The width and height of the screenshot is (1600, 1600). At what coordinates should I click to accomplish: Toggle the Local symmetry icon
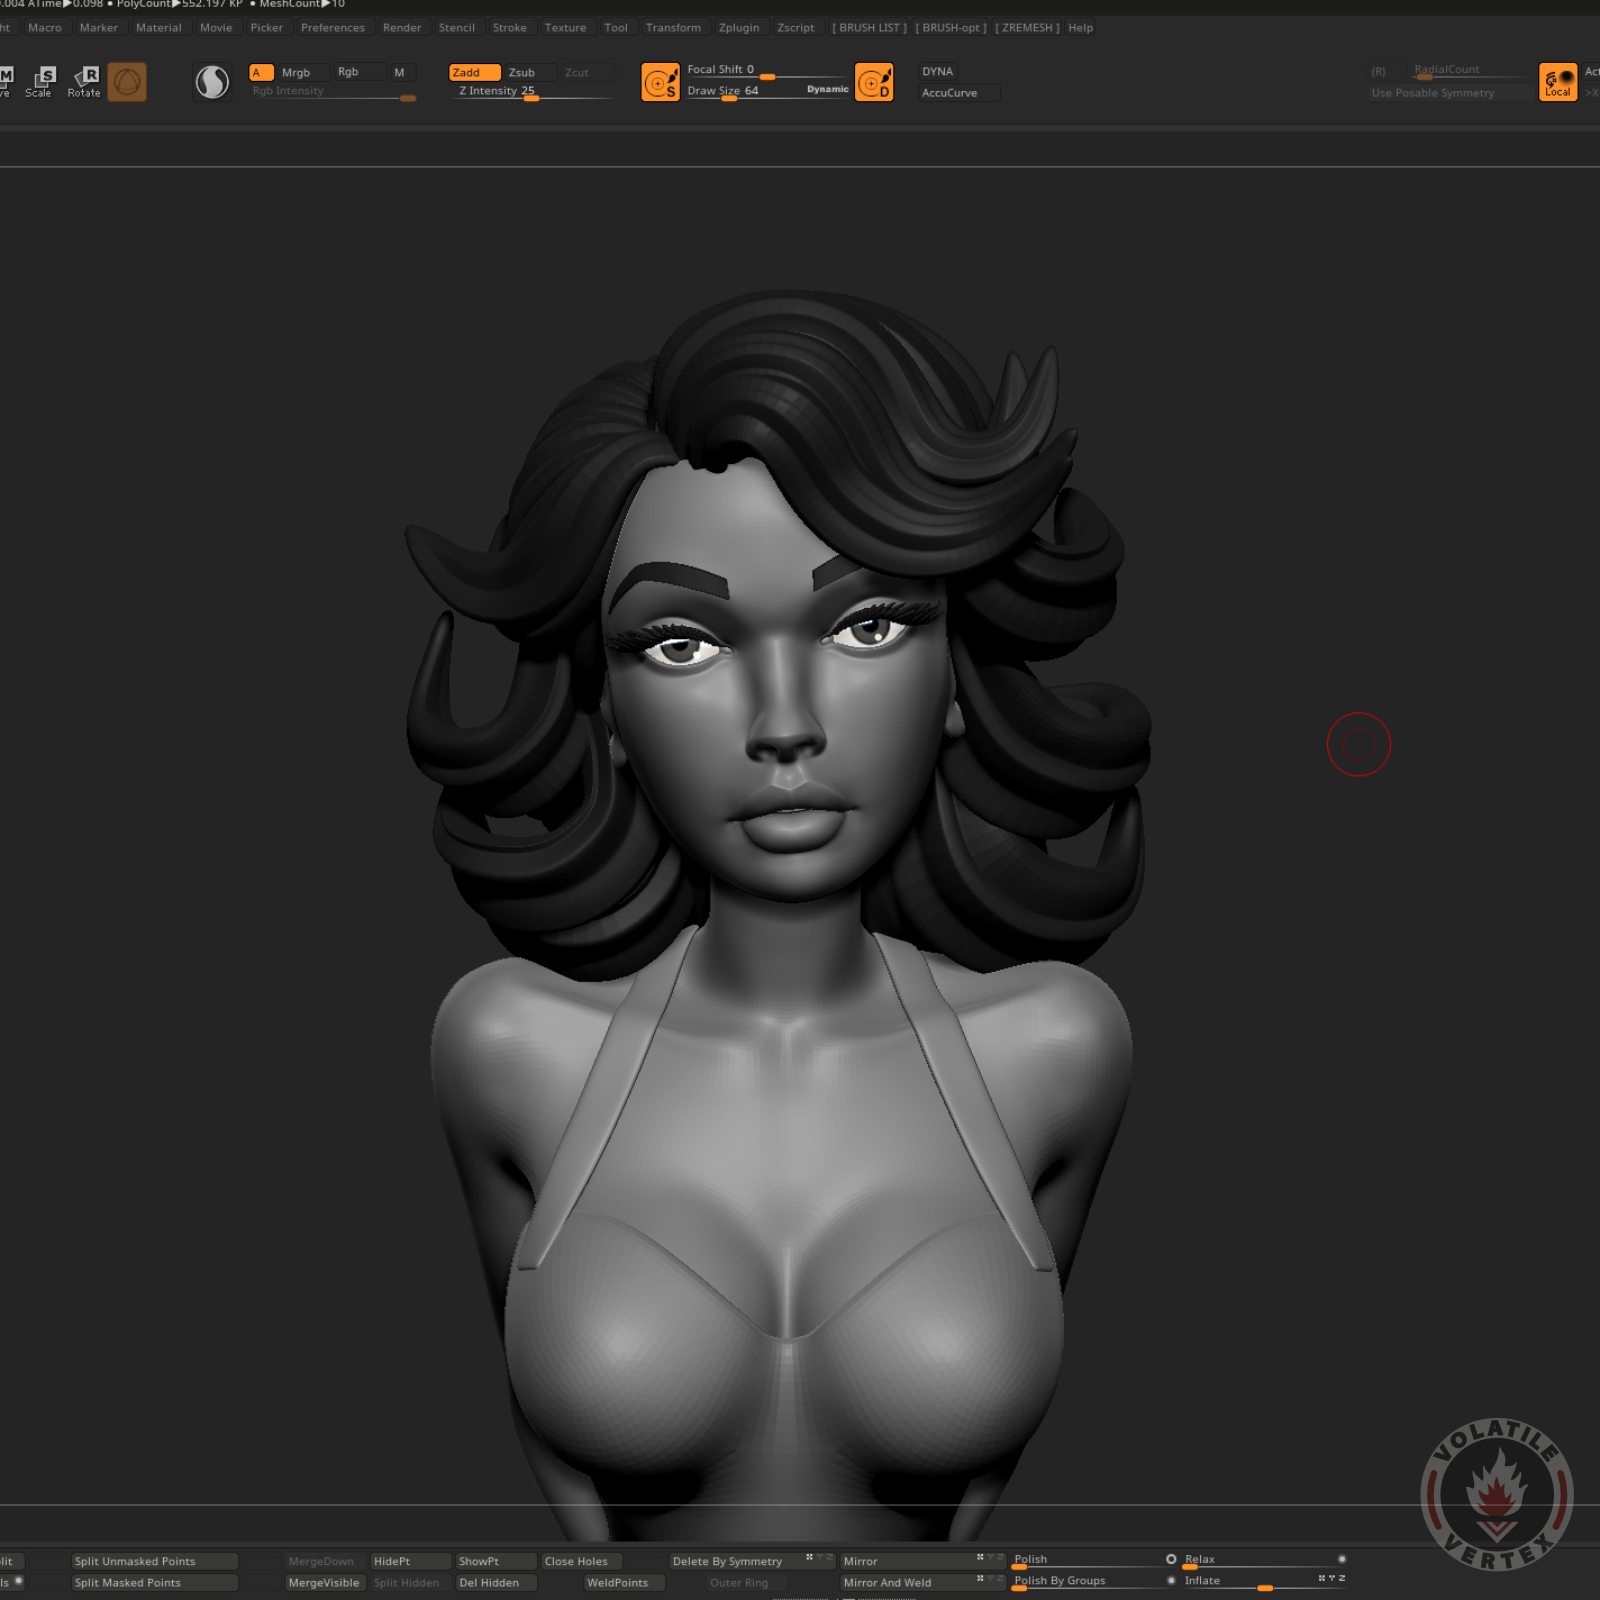1557,82
